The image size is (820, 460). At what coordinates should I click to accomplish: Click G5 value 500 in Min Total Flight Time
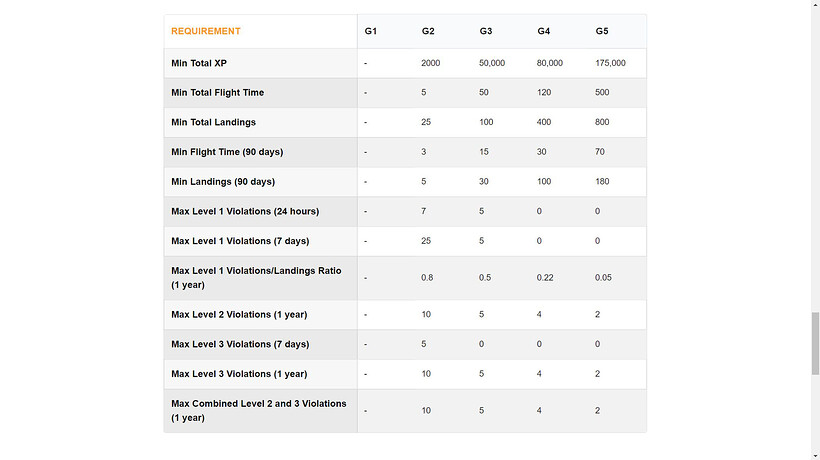click(602, 93)
